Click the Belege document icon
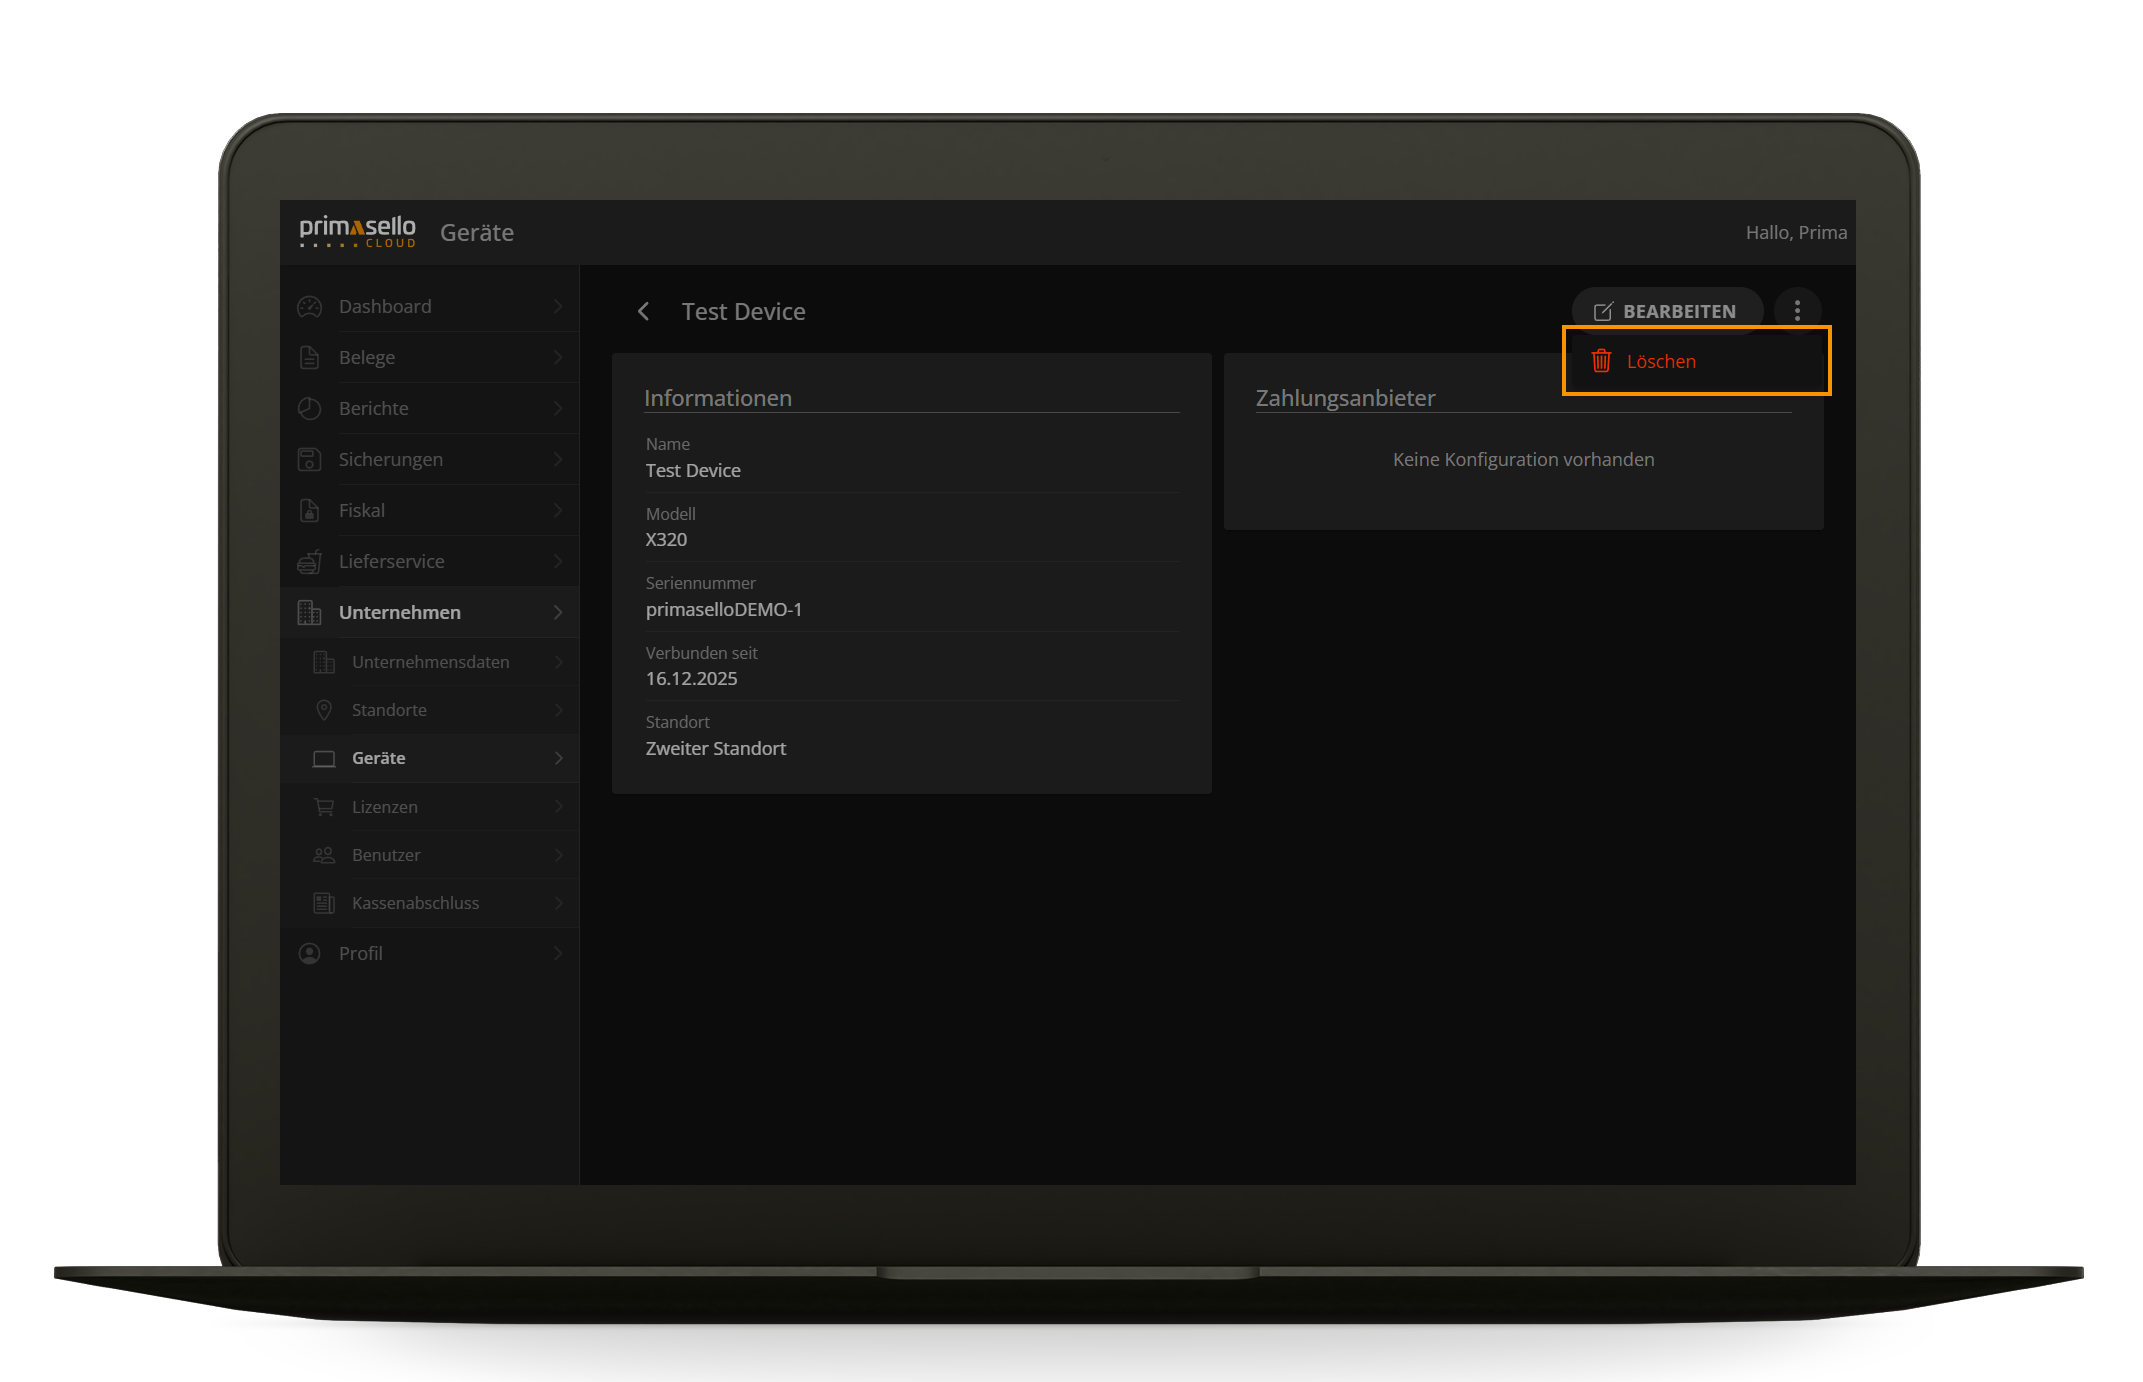The image size is (2143, 1382). (x=310, y=358)
